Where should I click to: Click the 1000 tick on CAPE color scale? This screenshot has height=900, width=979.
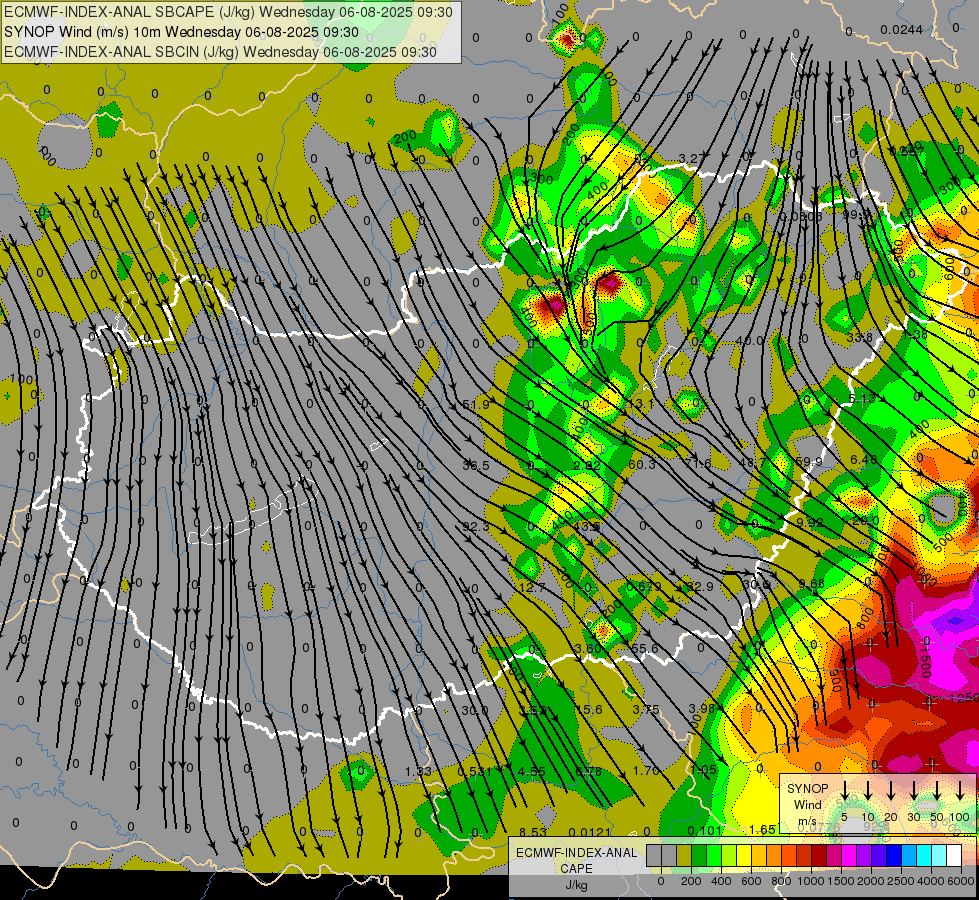coord(811,881)
